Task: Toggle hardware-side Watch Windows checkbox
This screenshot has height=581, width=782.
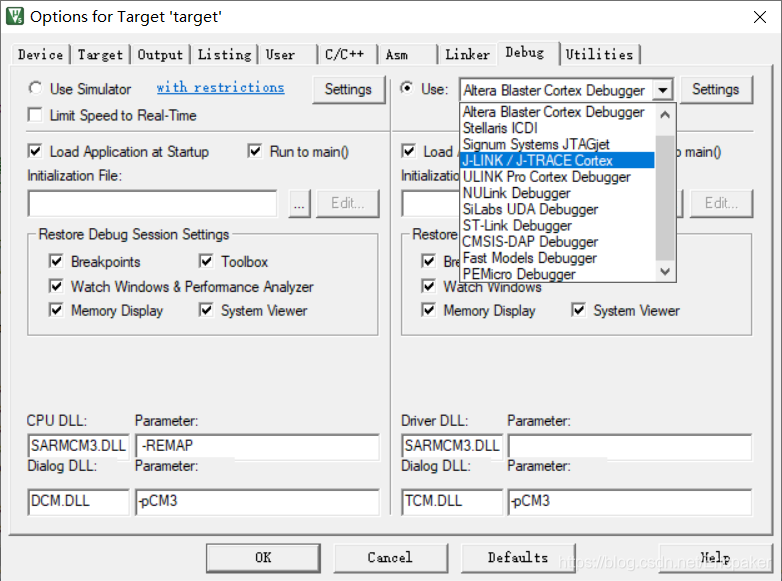Action: [428, 286]
